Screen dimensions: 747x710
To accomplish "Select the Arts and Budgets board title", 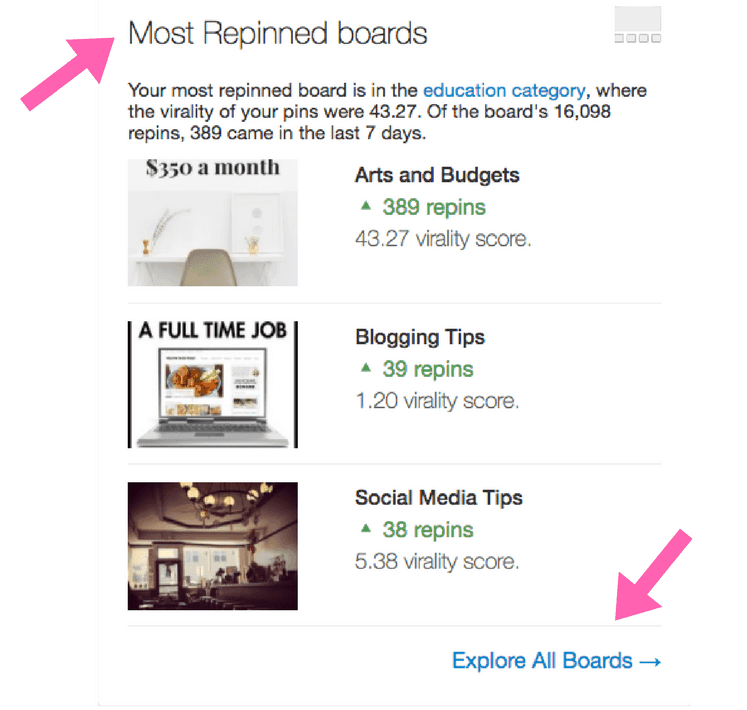I will coord(437,175).
